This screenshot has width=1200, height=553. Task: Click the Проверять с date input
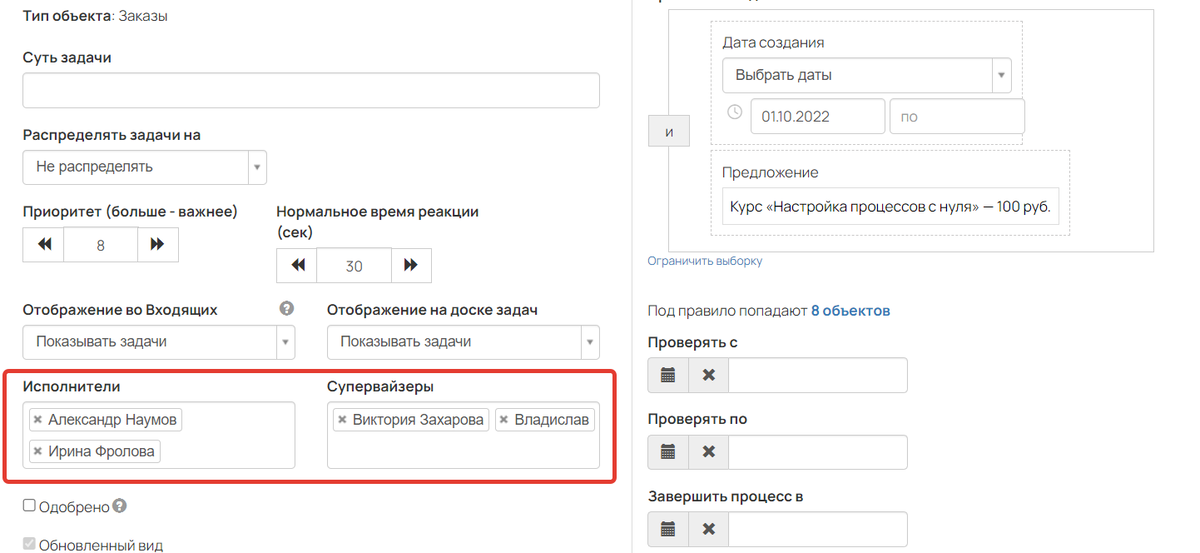(x=818, y=375)
